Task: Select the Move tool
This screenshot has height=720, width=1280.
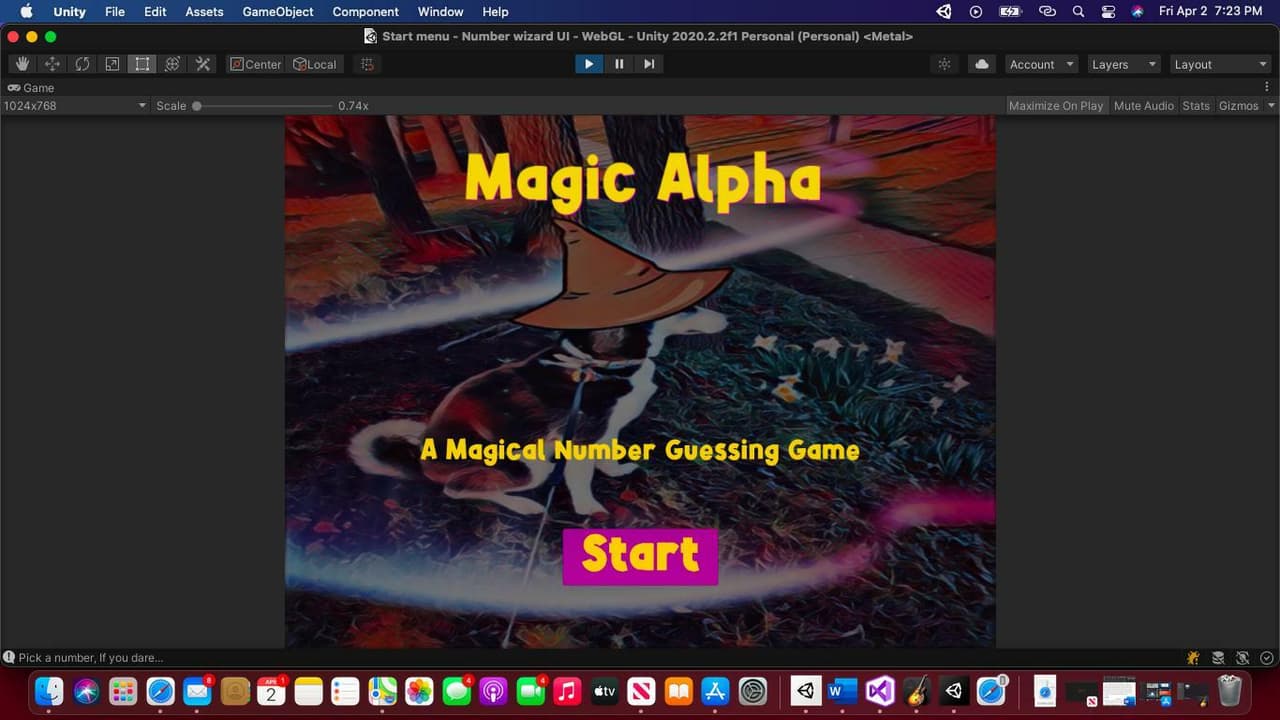Action: pos(52,64)
